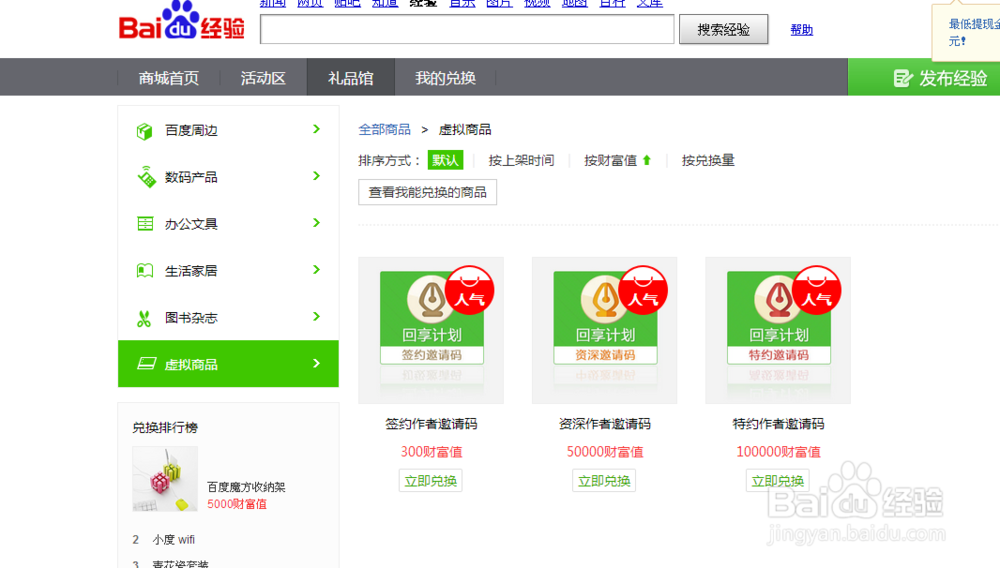Click the 小度 wifi ranking entry
The image size is (1000, 568).
coord(173,540)
